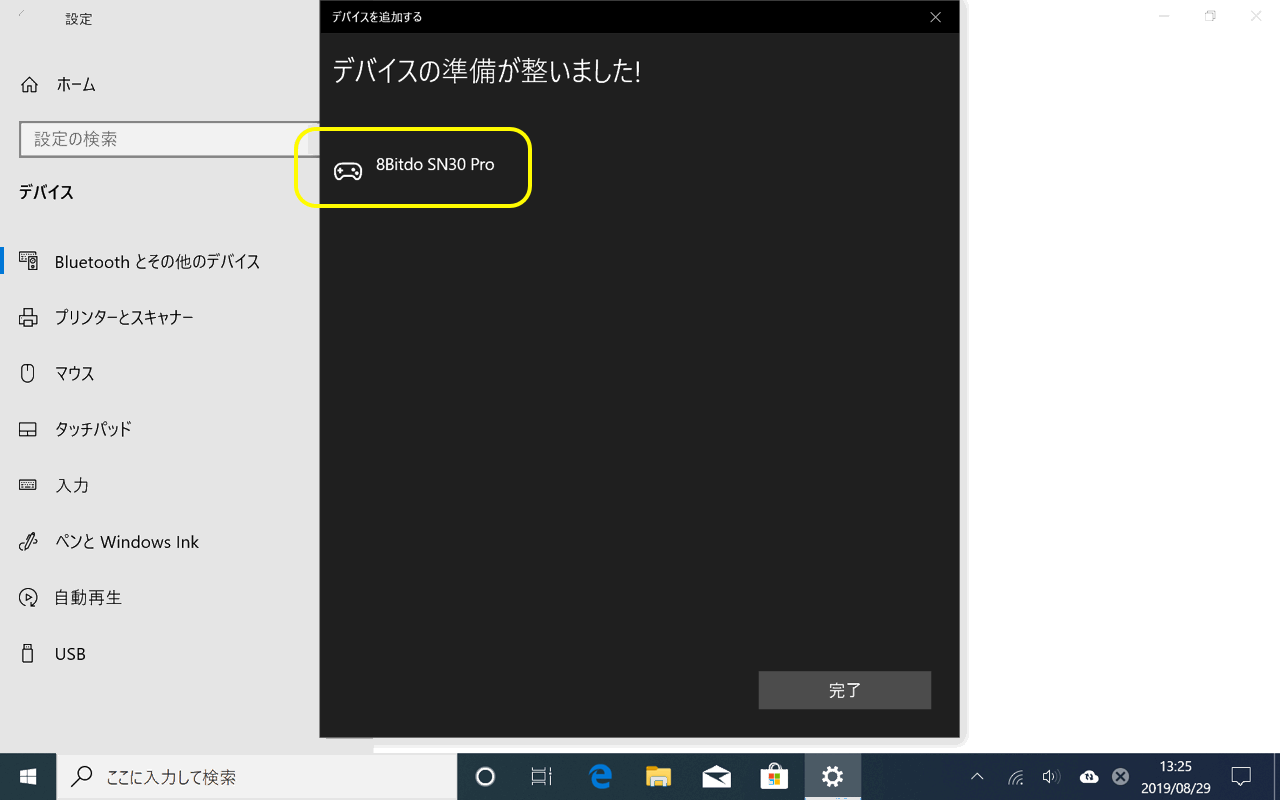Close the デバイスを追加する dialog
1280x800 pixels.
pyautogui.click(x=935, y=17)
